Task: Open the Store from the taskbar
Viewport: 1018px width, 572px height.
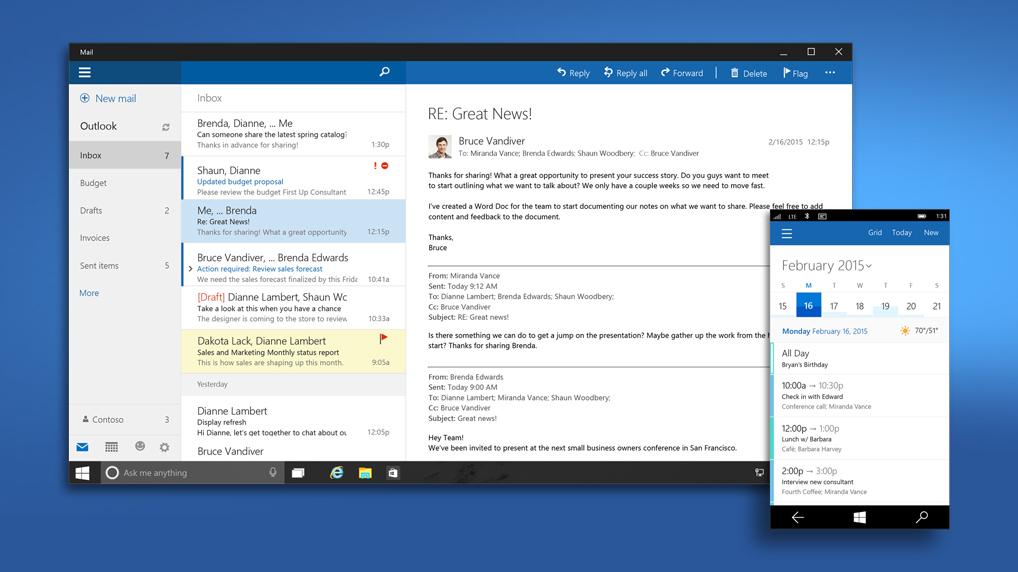Action: point(393,473)
